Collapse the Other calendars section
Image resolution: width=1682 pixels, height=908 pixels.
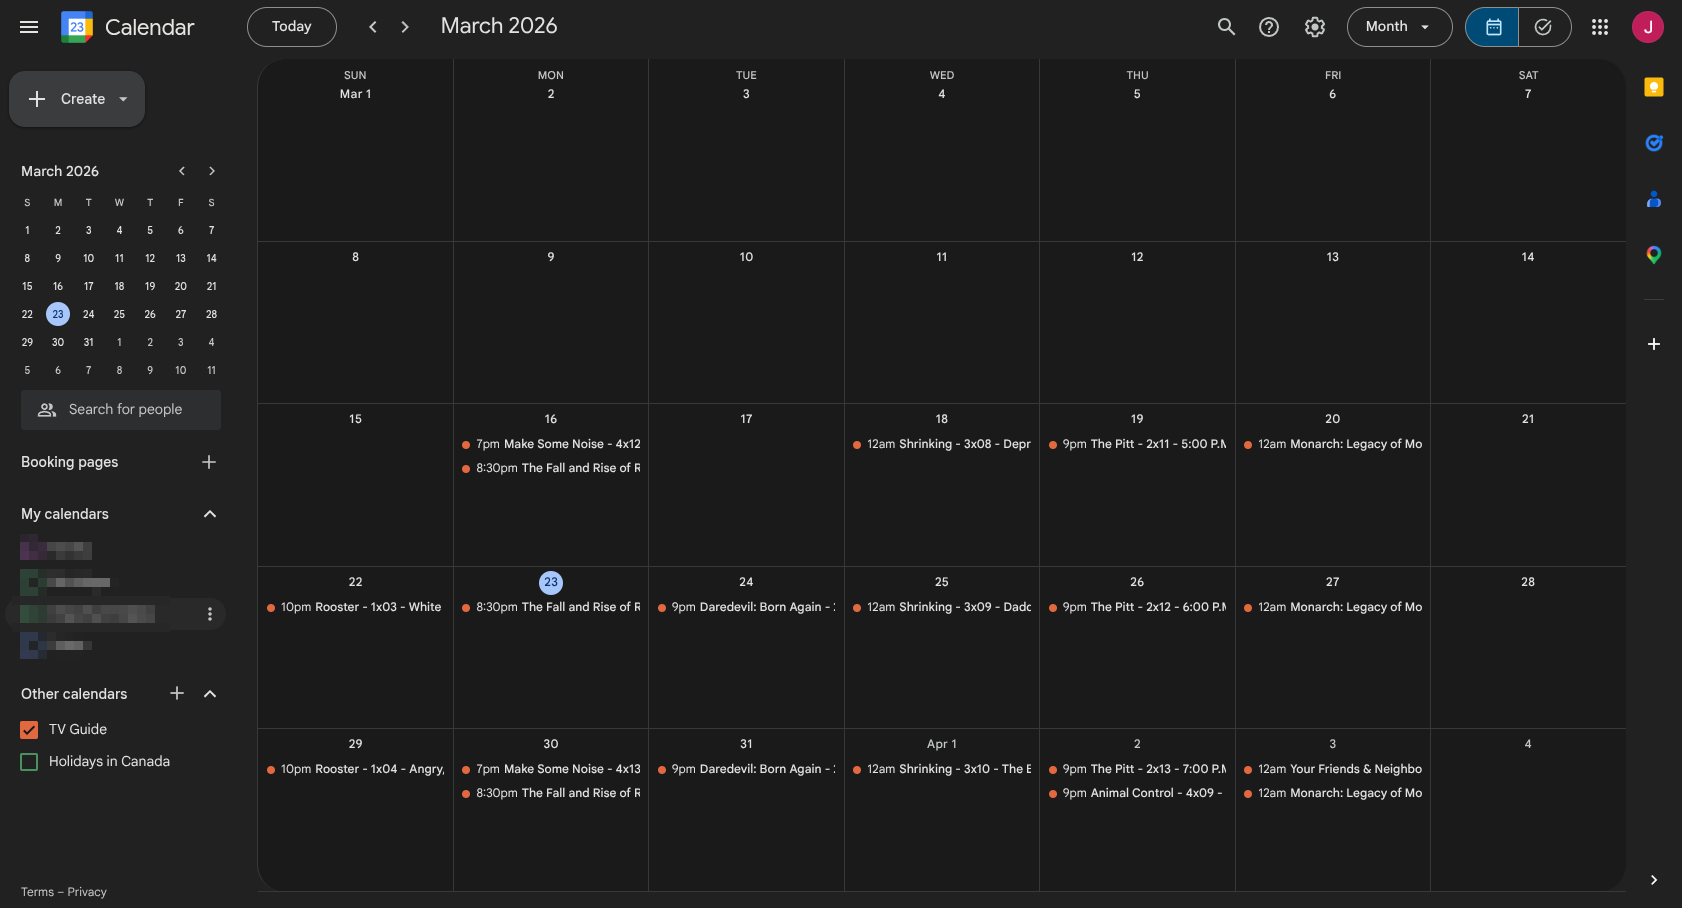(210, 694)
